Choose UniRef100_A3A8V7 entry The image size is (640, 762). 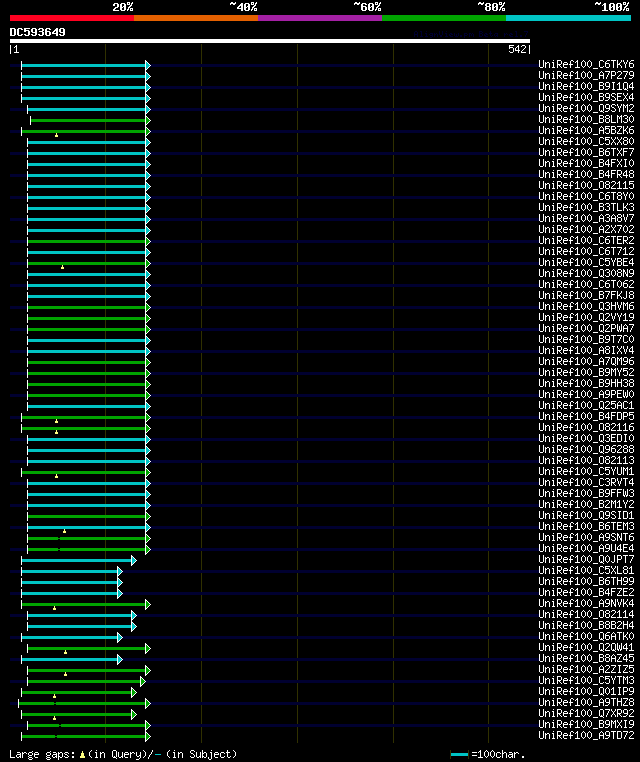[x=586, y=218]
